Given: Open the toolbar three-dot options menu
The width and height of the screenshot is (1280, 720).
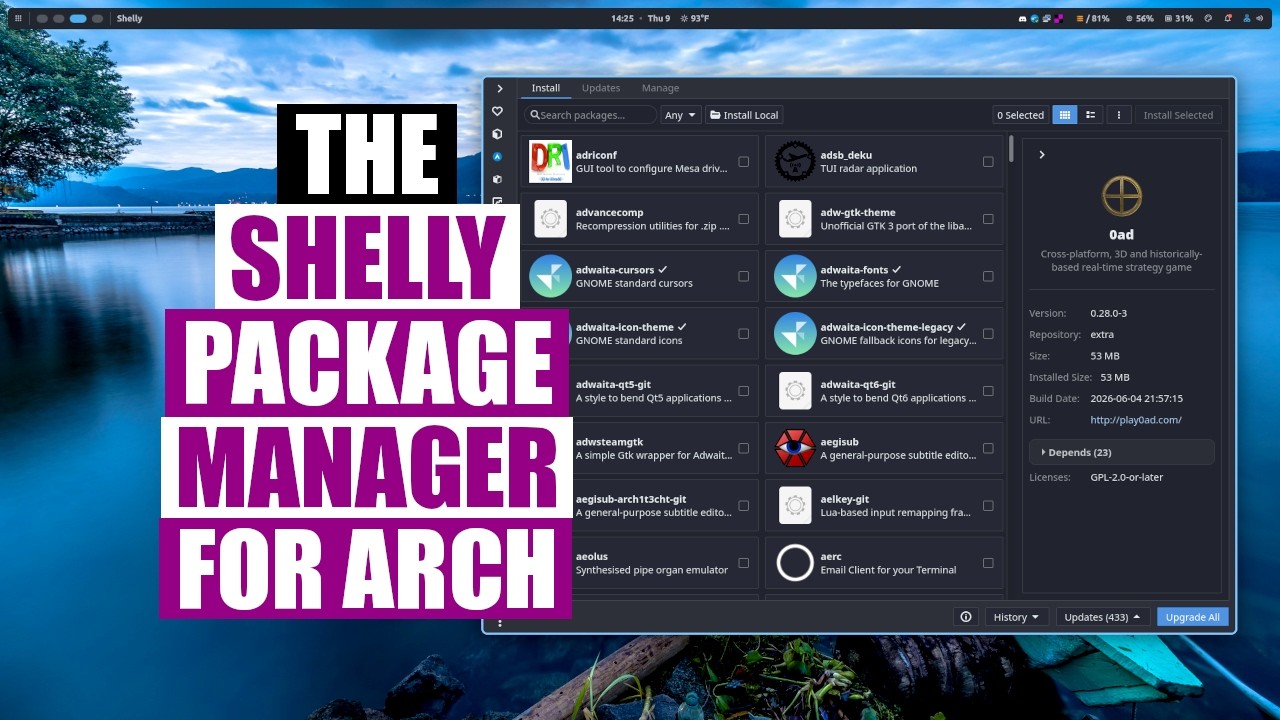Looking at the screenshot, I should click(1120, 115).
